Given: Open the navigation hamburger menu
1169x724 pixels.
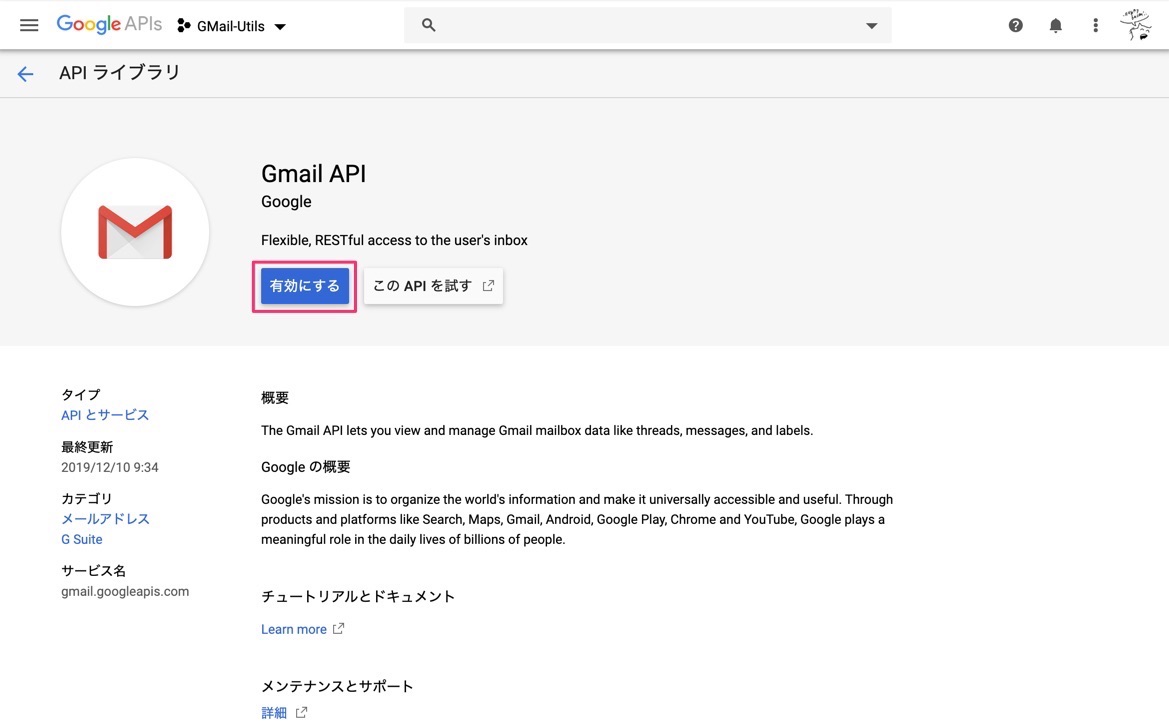Looking at the screenshot, I should pos(28,25).
